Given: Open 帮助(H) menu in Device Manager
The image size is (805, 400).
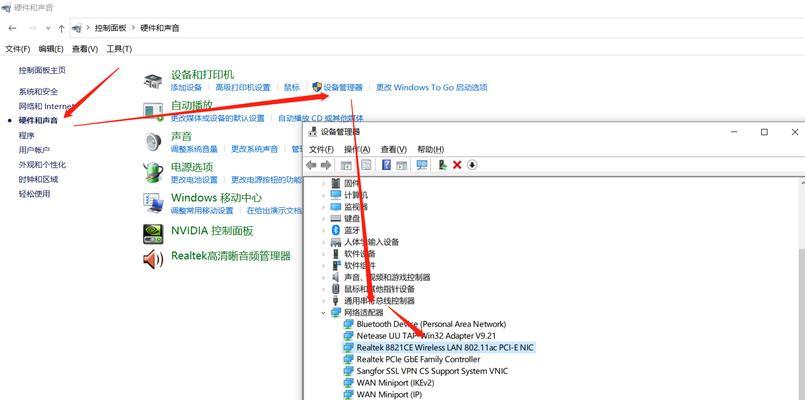Looking at the screenshot, I should pyautogui.click(x=430, y=149).
